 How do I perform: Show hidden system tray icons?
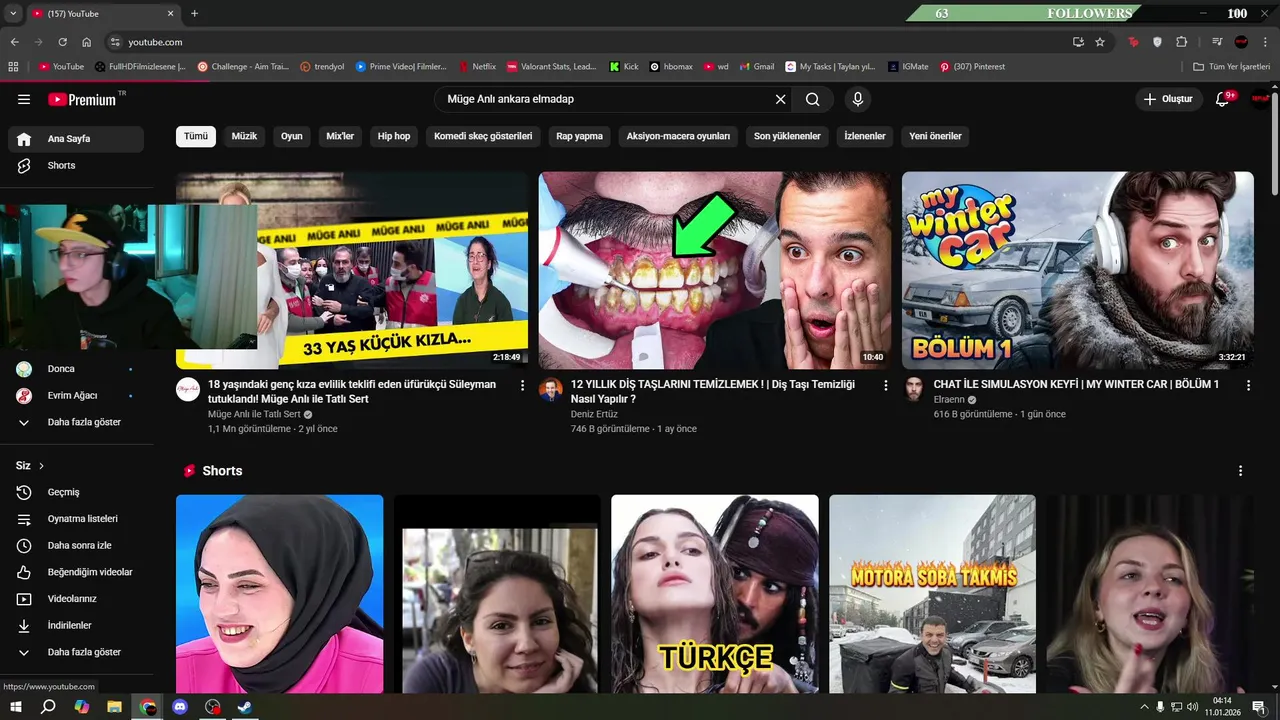[1144, 707]
